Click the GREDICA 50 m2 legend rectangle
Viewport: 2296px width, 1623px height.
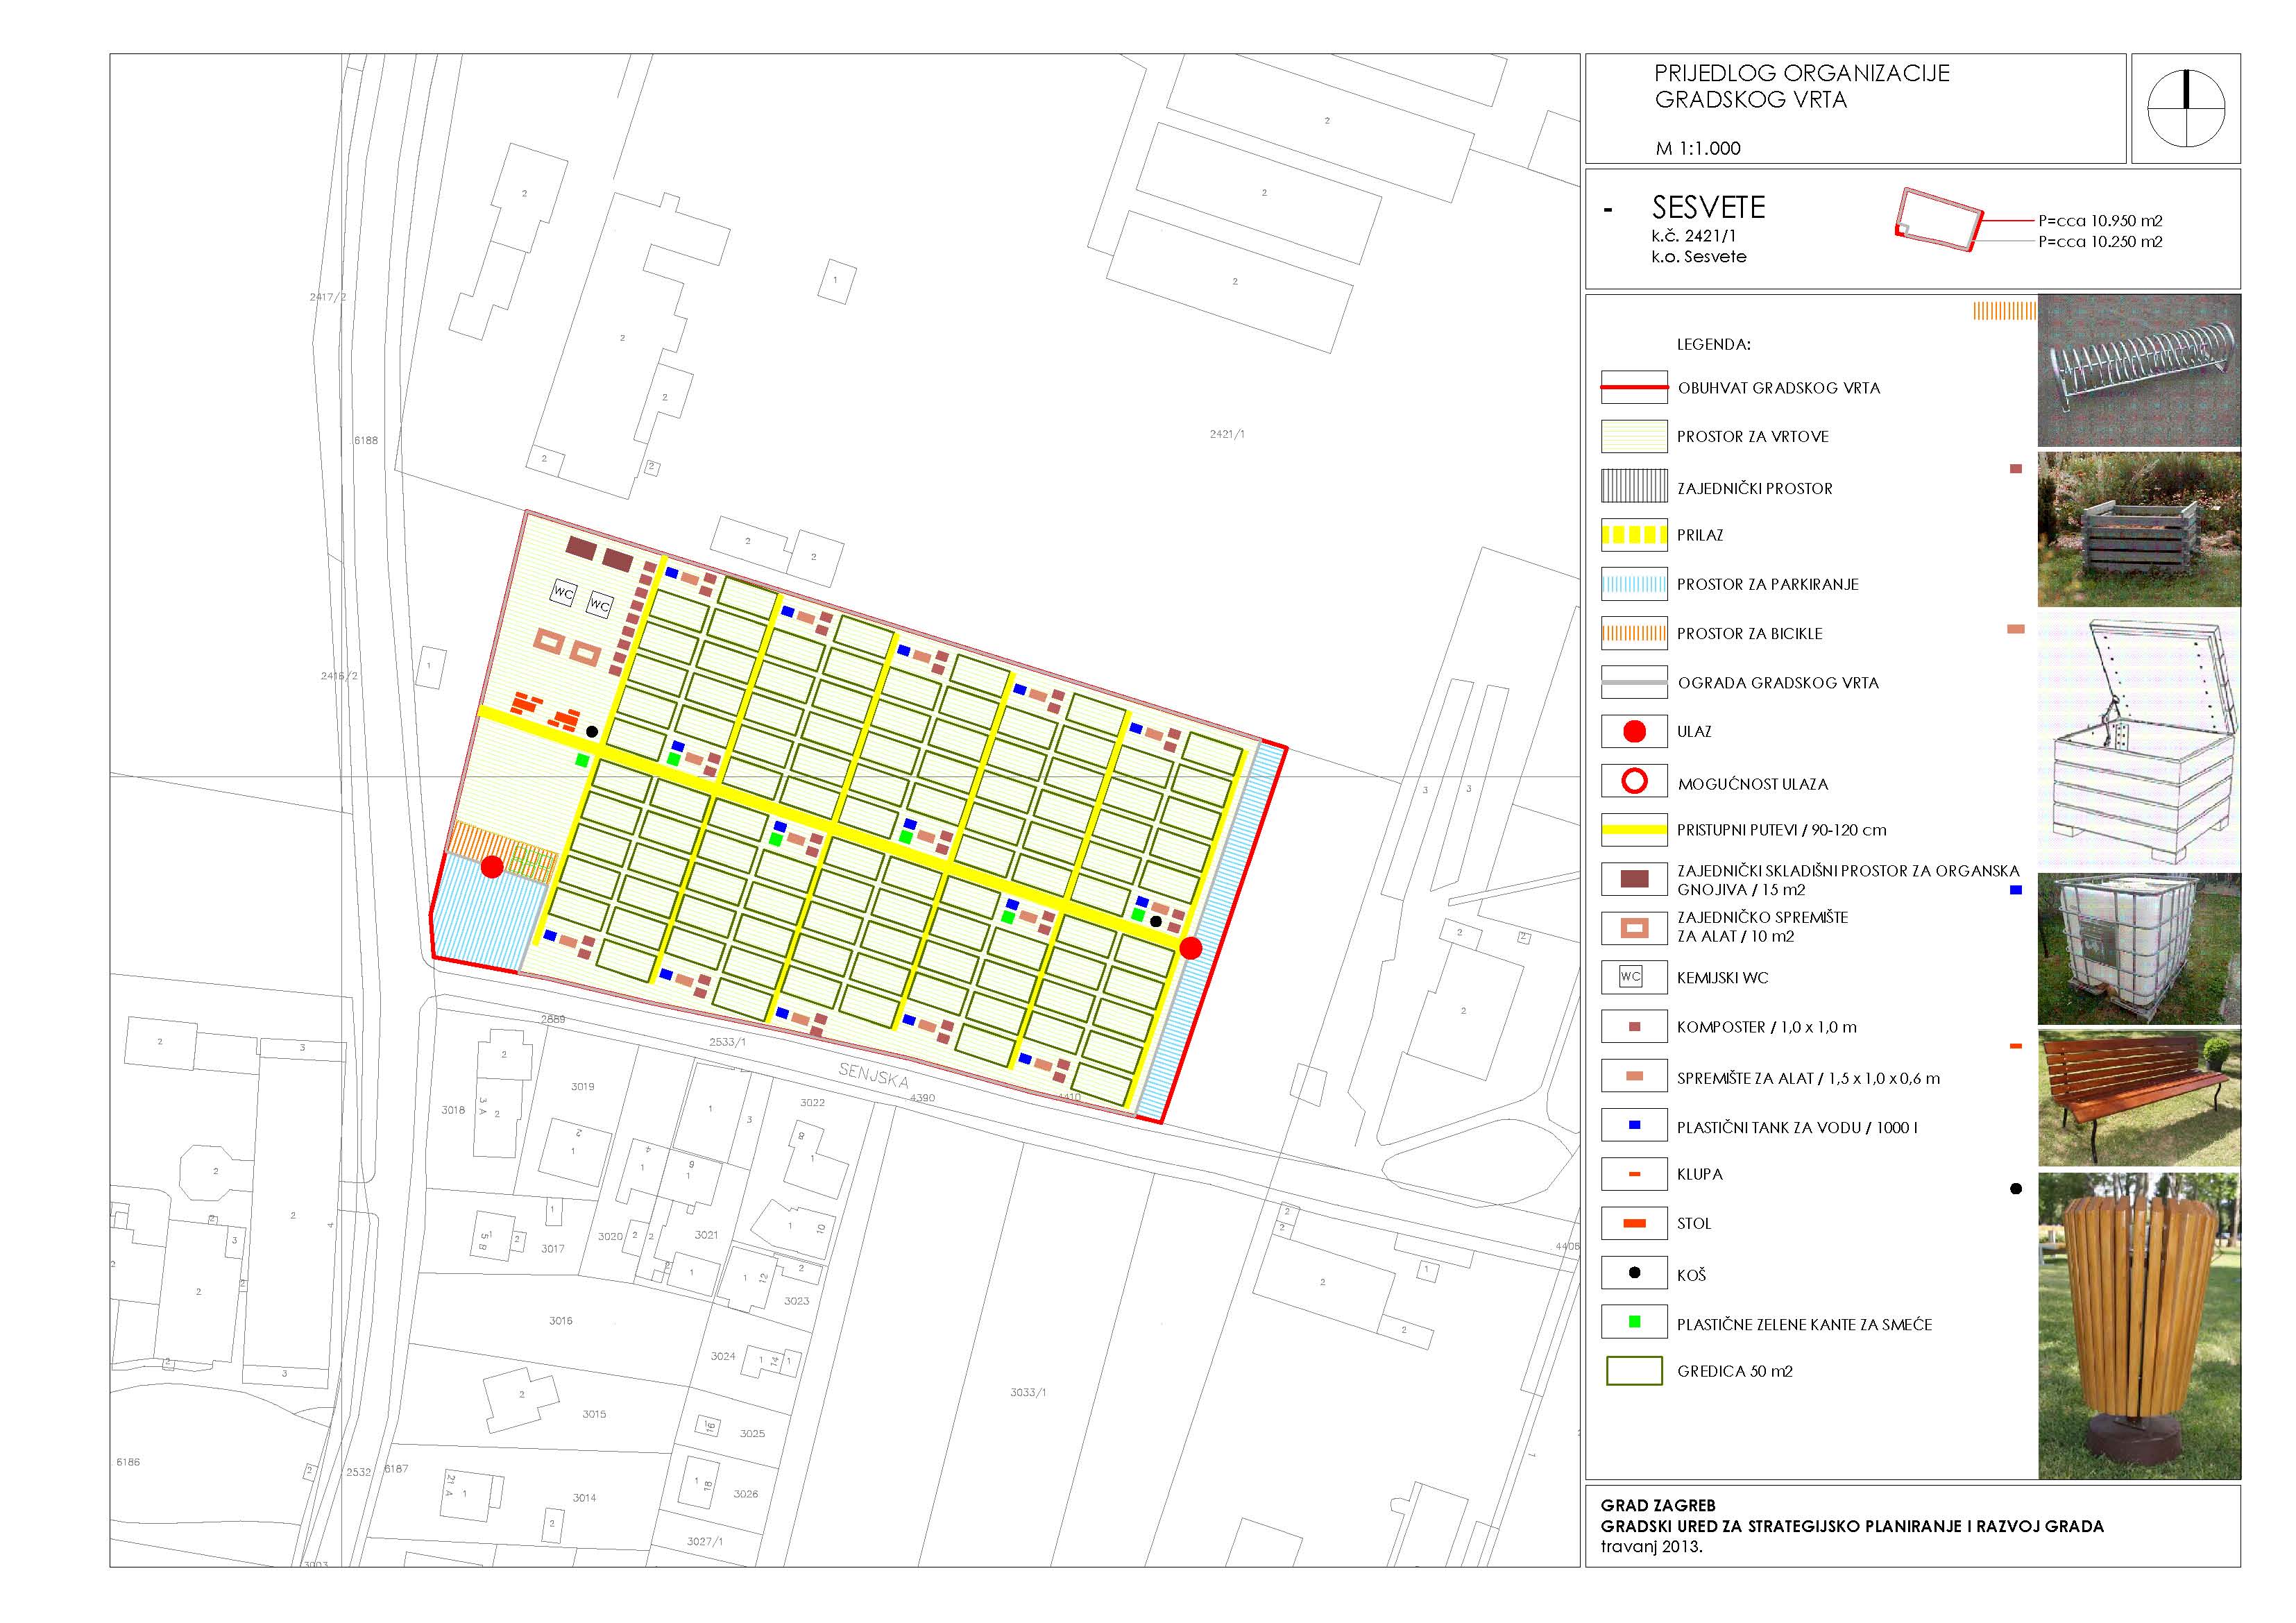coord(1634,1371)
